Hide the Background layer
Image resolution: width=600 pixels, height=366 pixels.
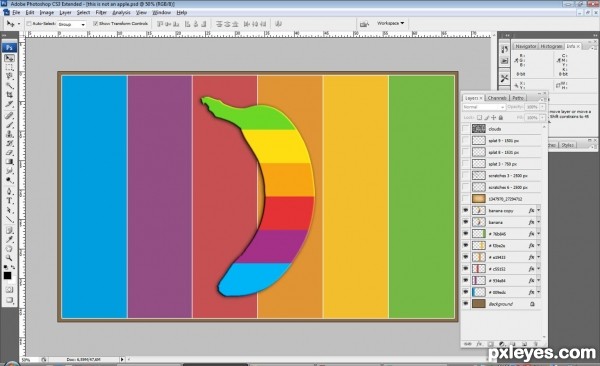coord(465,304)
